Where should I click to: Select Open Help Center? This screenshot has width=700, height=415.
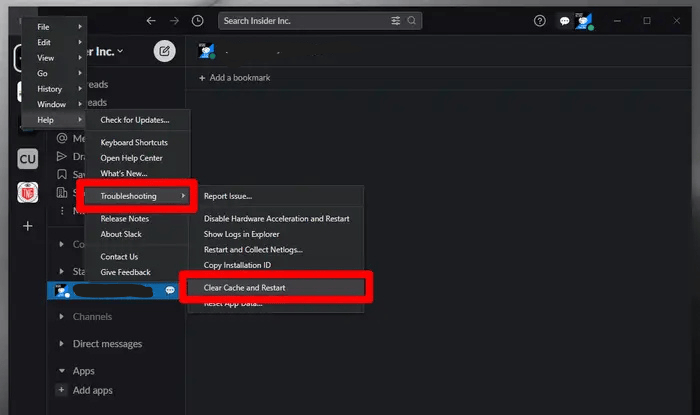[x=131, y=158]
